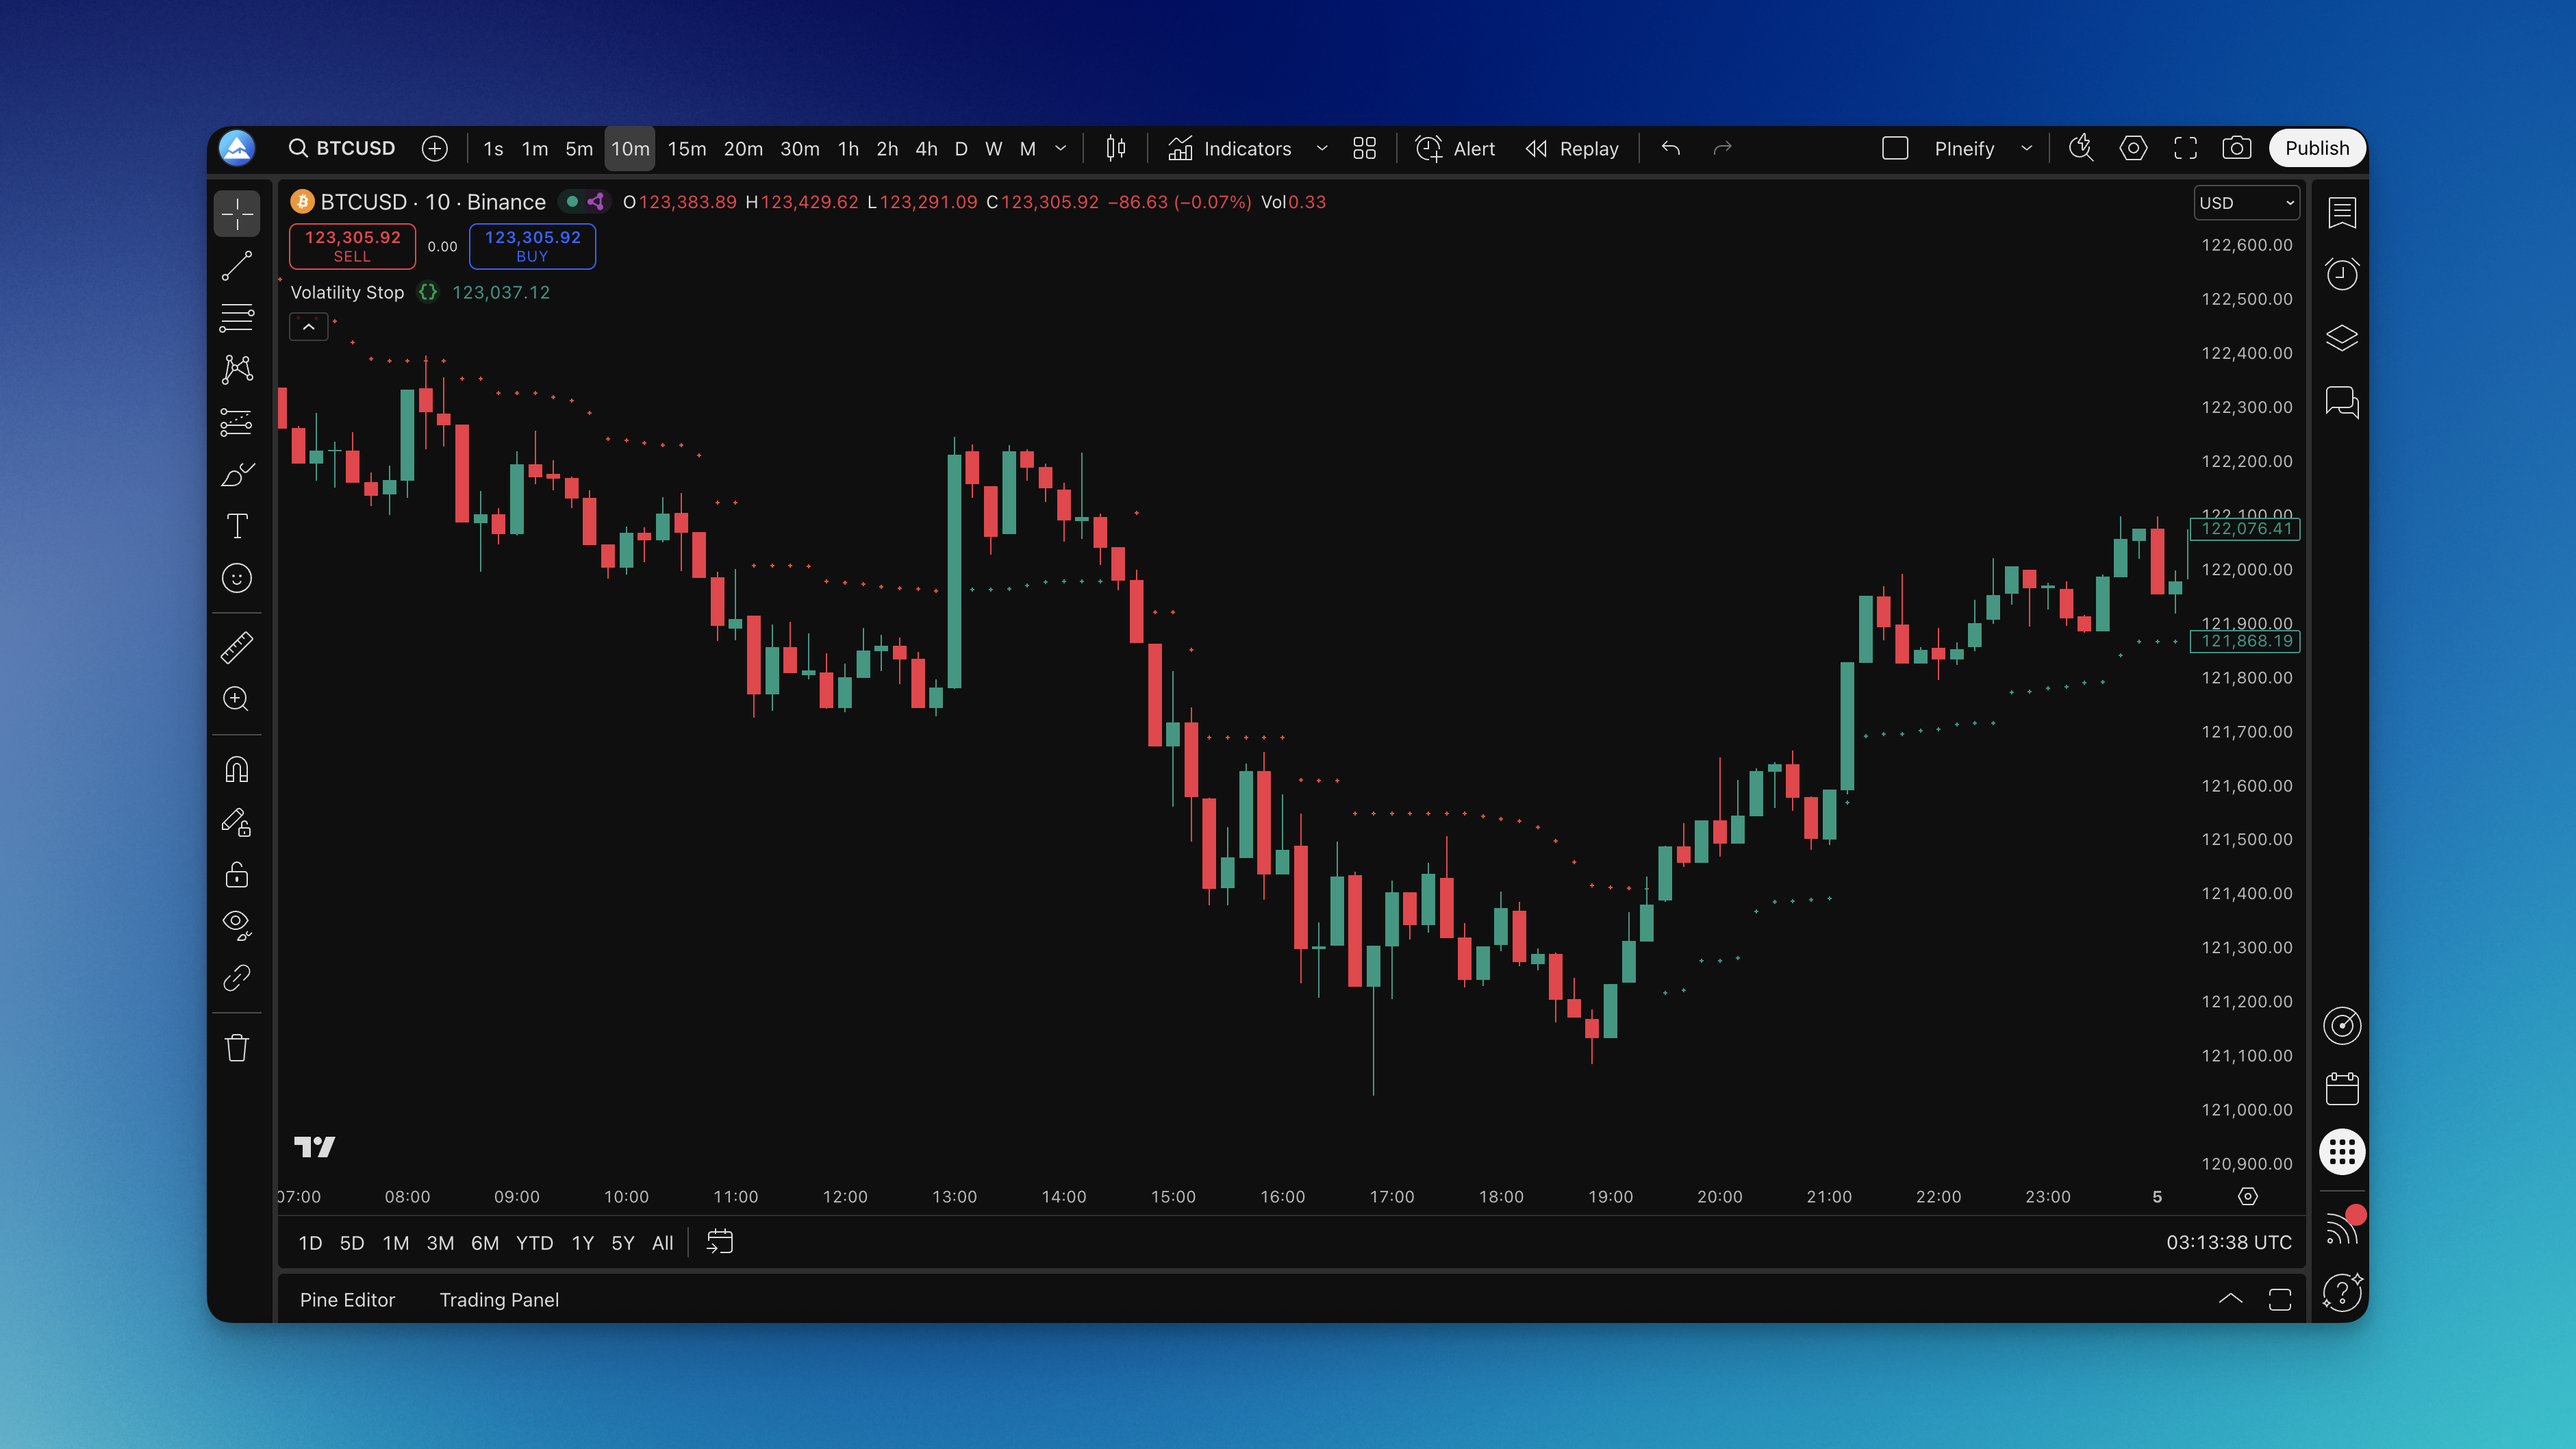Open the alerts clock panel icon
2576x1449 pixels.
pyautogui.click(x=2342, y=274)
